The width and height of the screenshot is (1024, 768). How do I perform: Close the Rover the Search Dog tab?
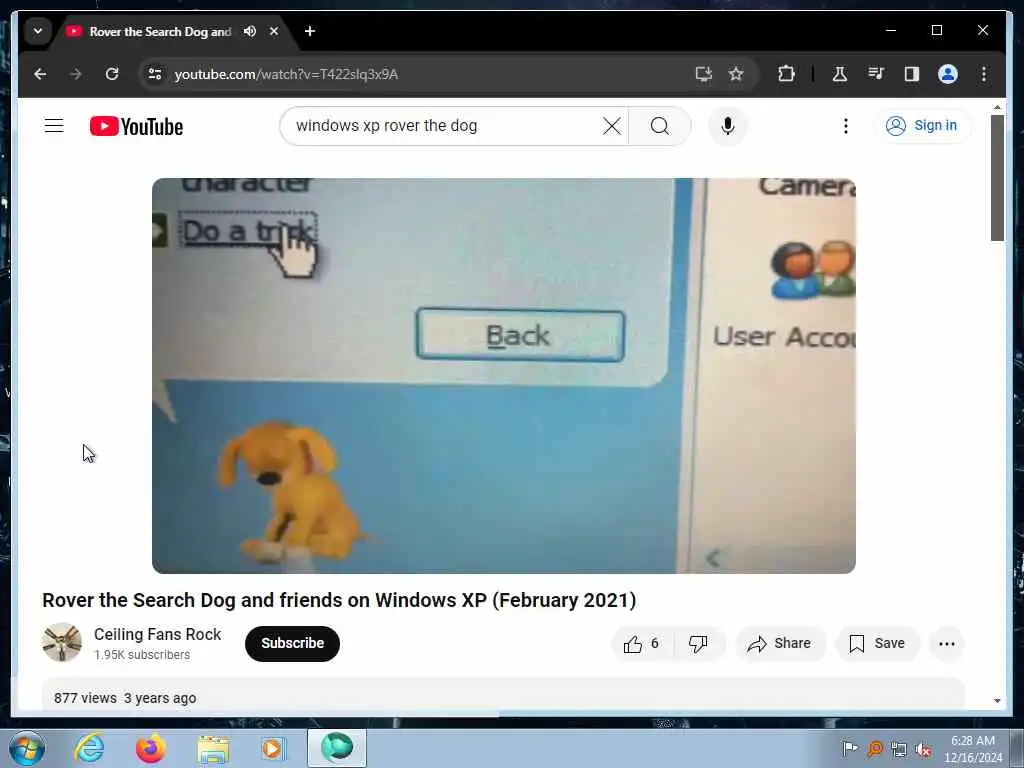point(274,31)
